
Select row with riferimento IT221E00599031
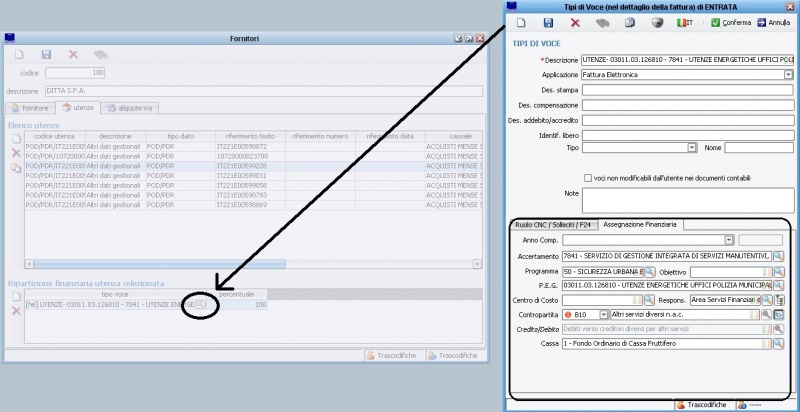tap(253, 175)
